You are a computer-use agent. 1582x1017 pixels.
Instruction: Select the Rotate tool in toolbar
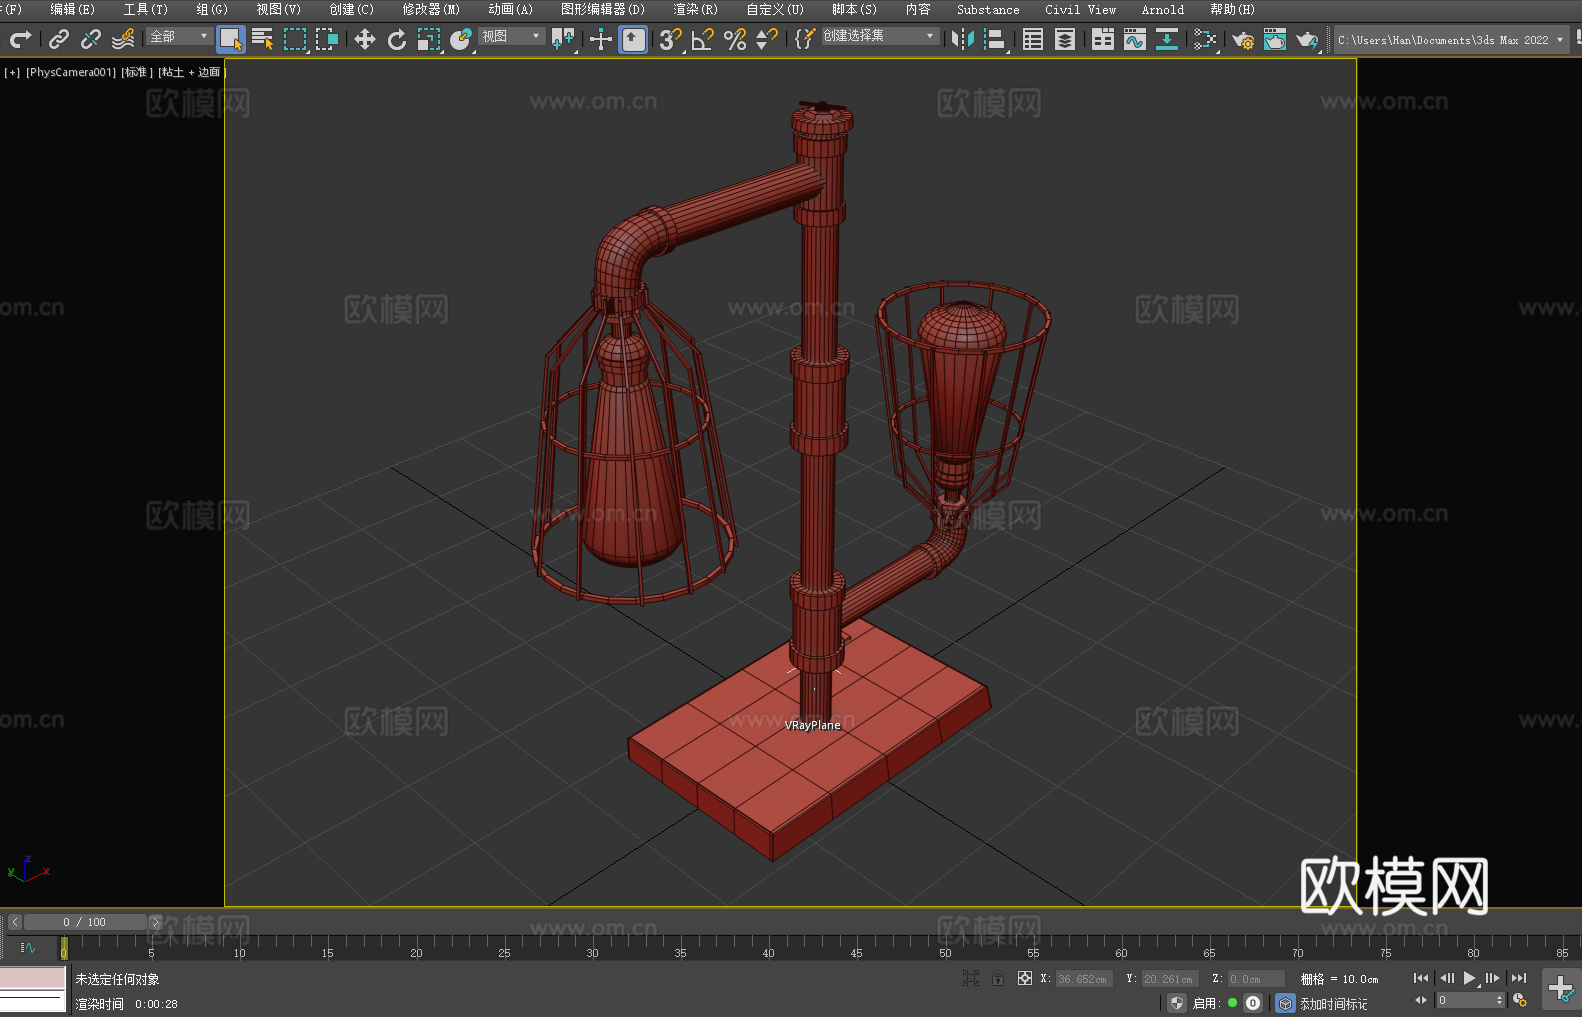(x=397, y=39)
